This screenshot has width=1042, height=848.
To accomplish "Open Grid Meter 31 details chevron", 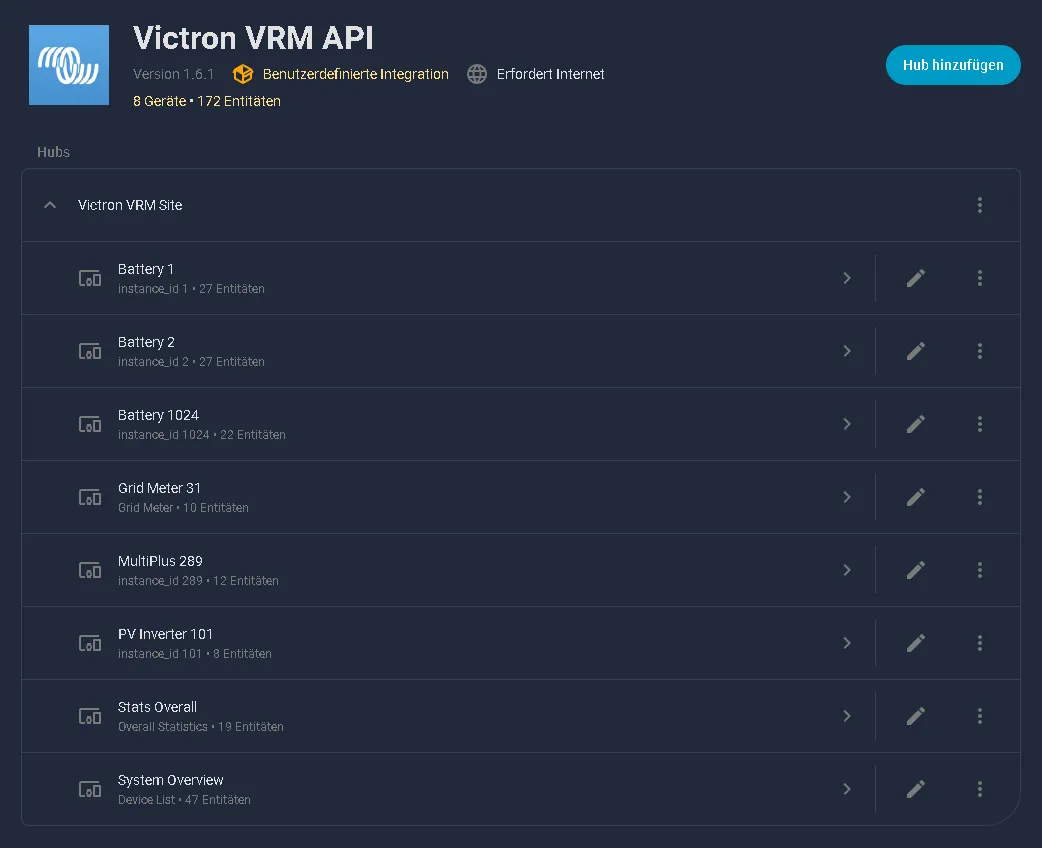I will tap(847, 497).
